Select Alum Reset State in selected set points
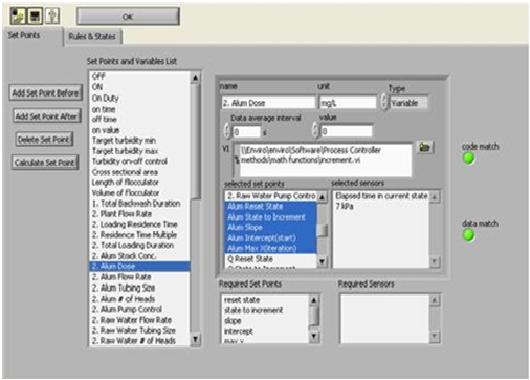The height and width of the screenshot is (380, 530). coord(270,207)
